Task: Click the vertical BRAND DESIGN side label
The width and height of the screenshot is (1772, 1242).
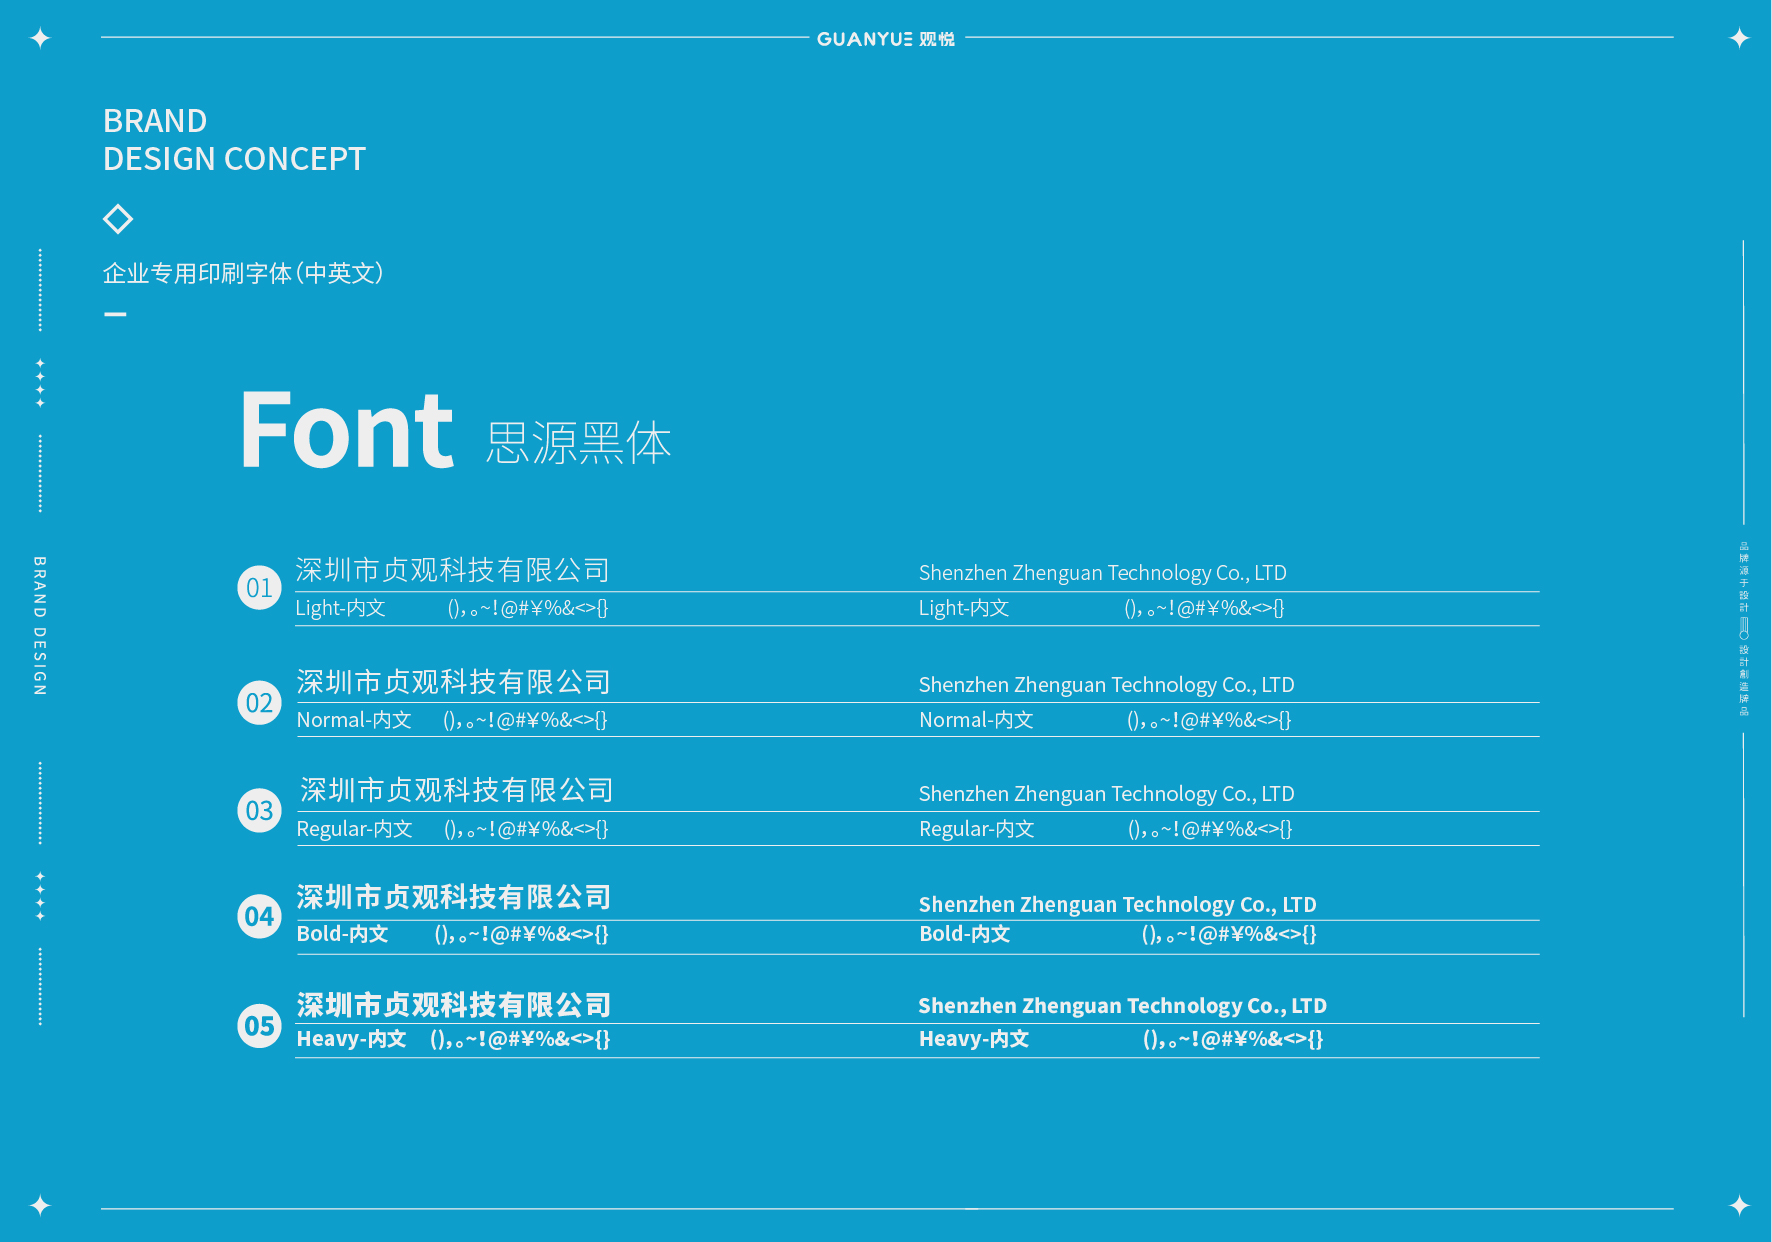Action: click(x=40, y=626)
